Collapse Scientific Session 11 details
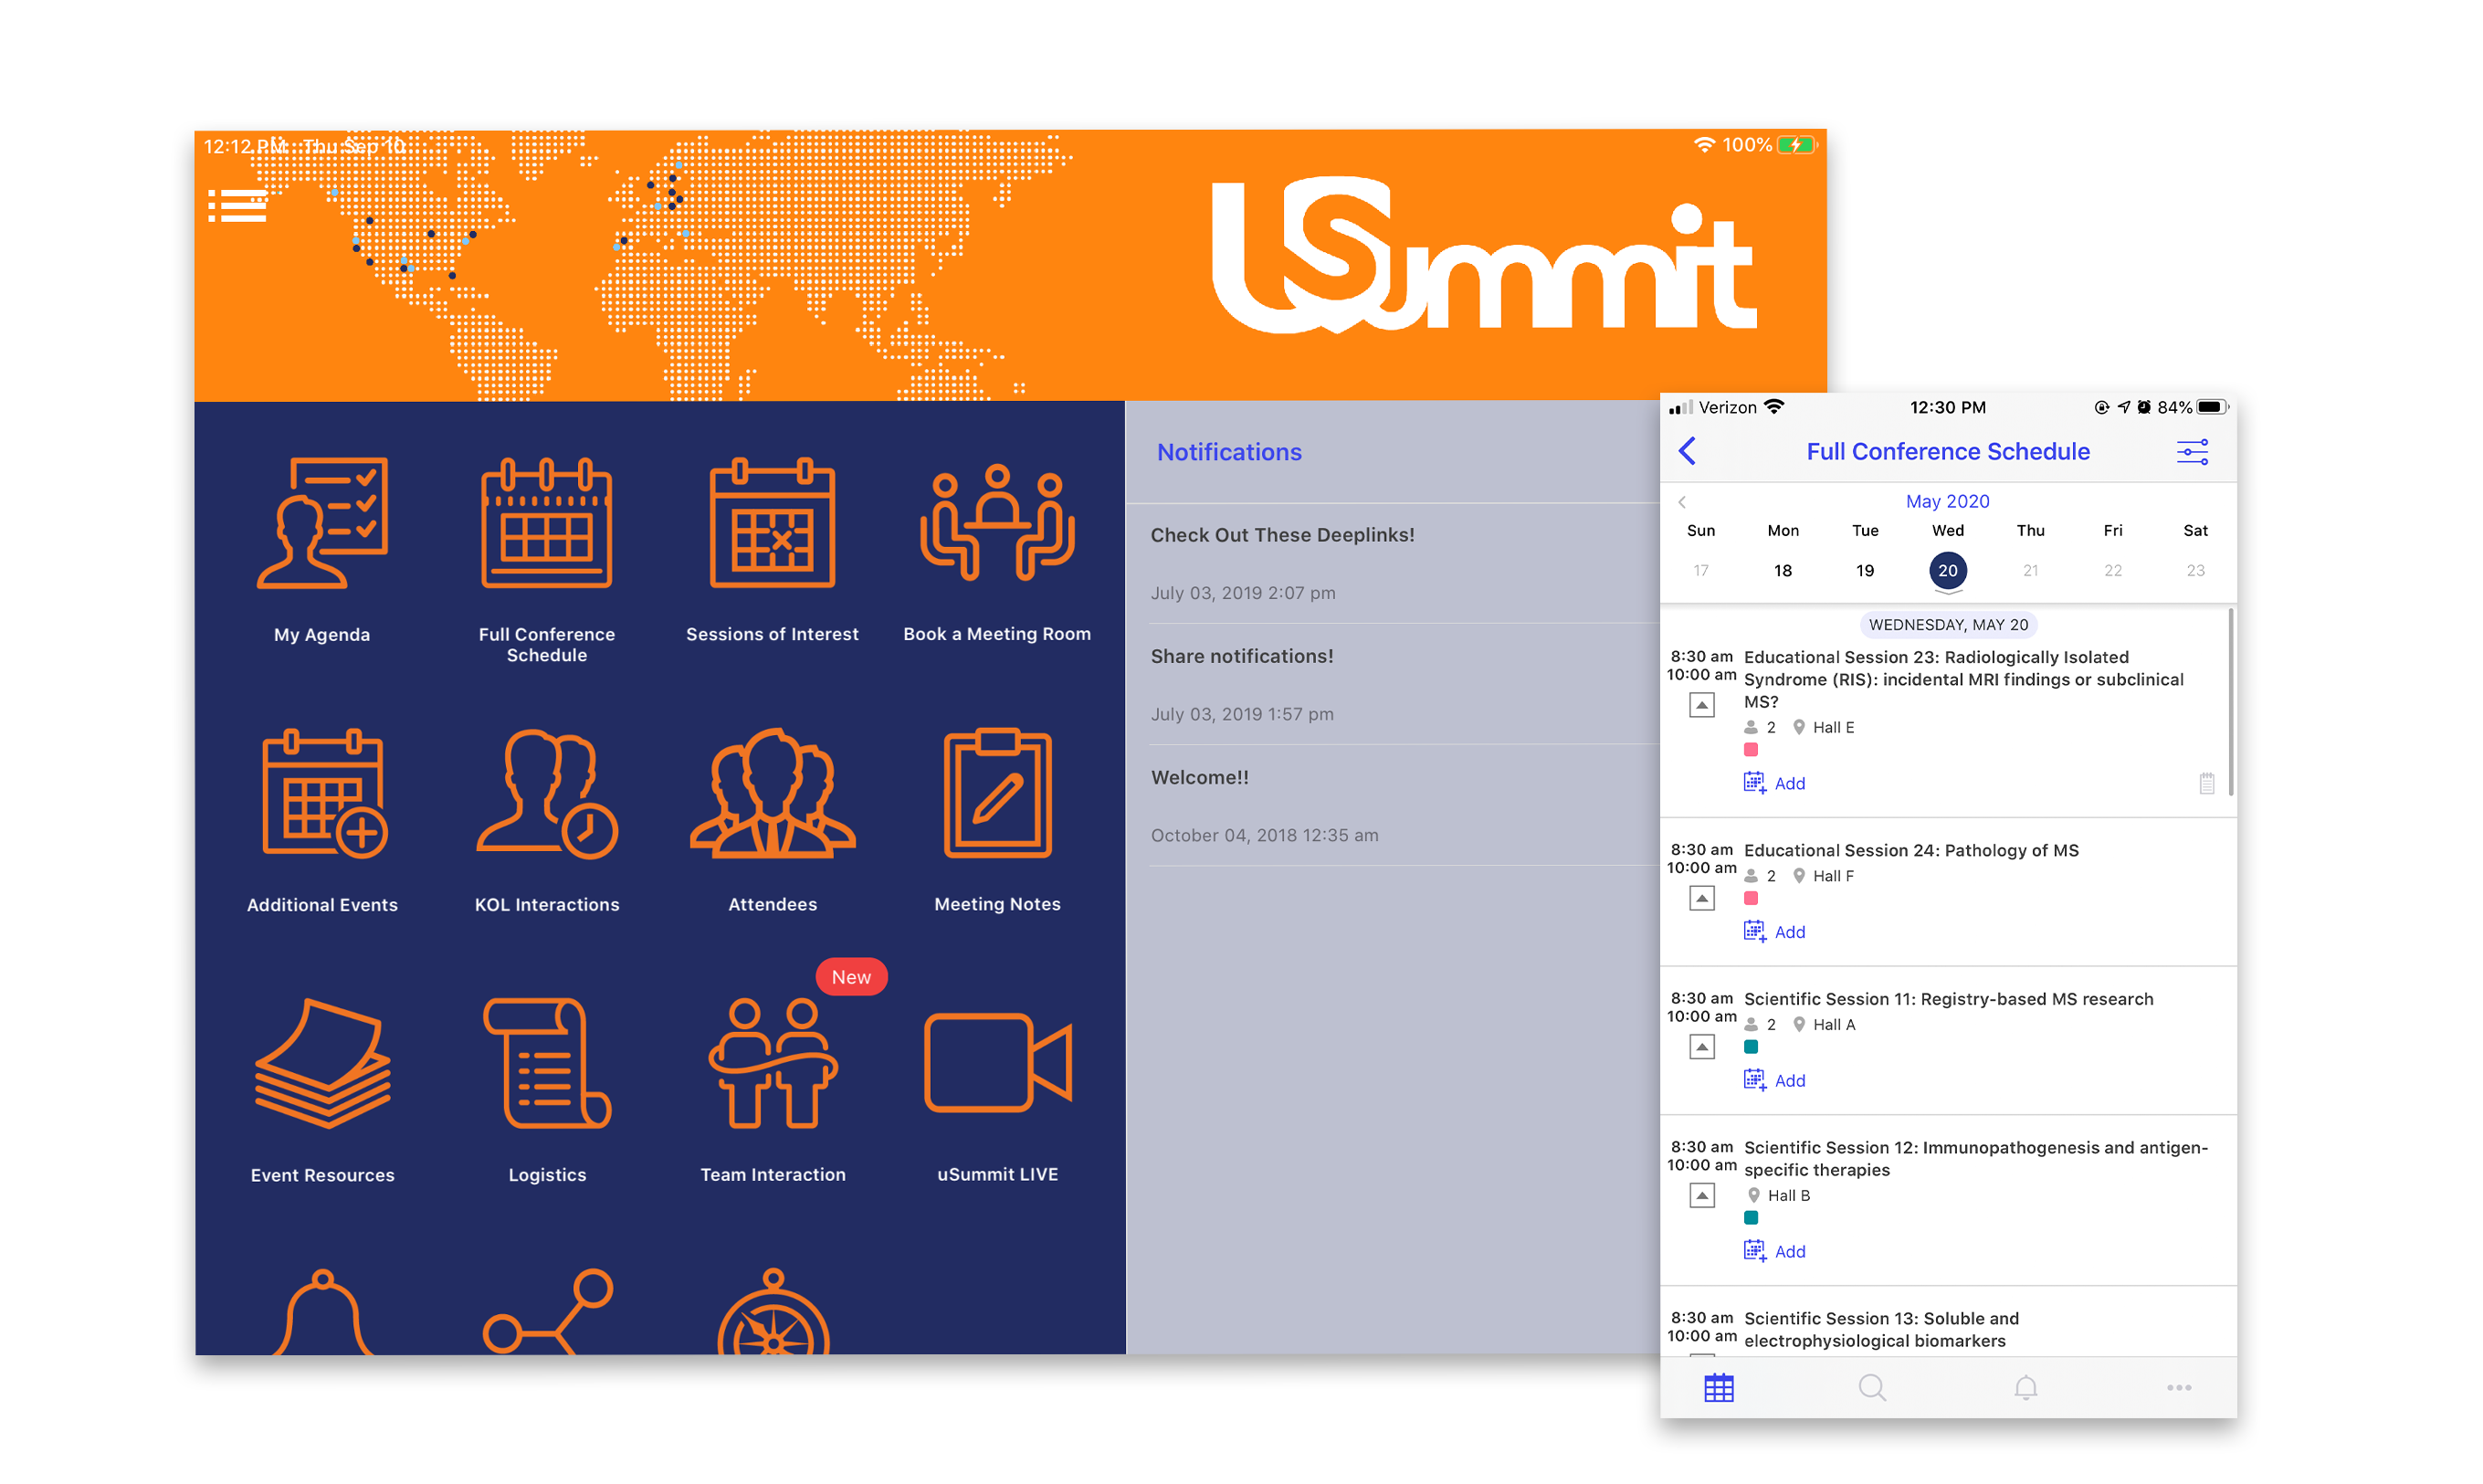The image size is (2483, 1484). coord(1701,1047)
